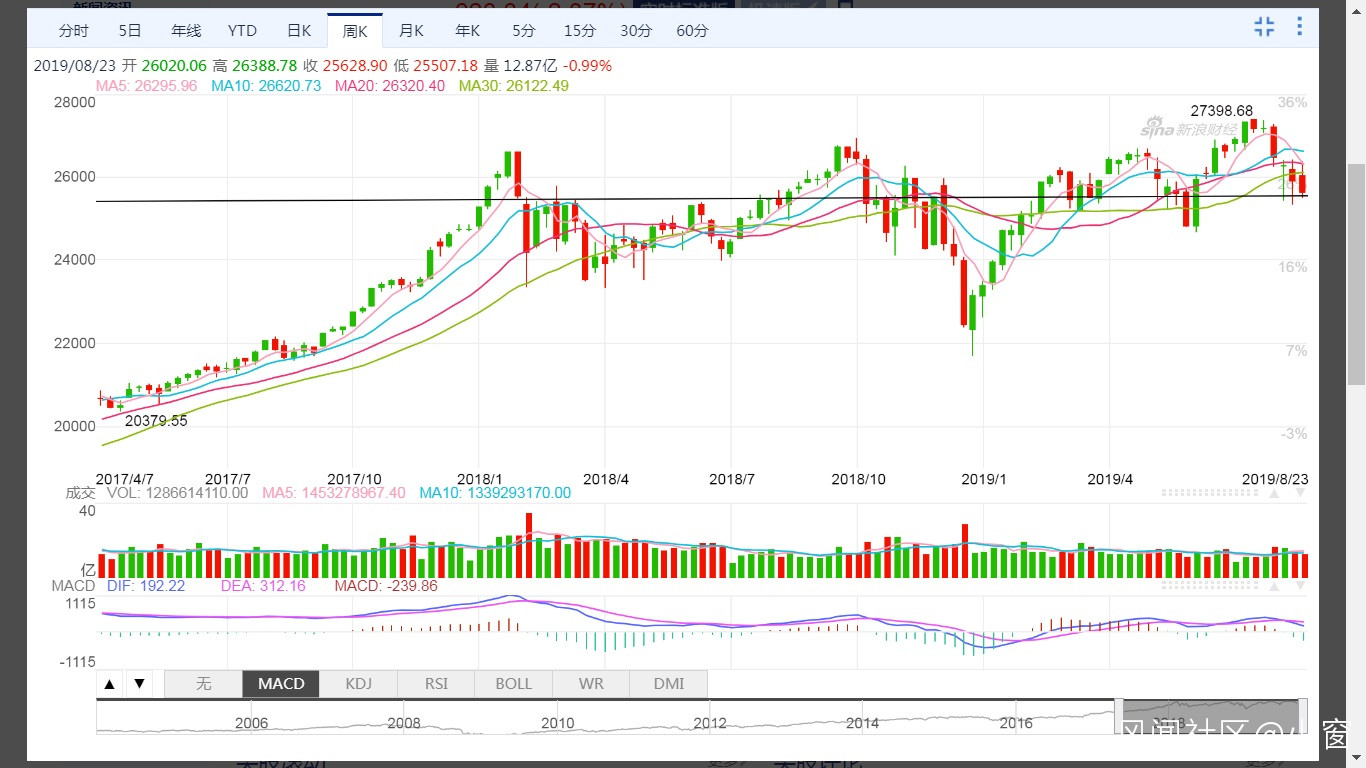Screen dimensions: 1366x768
Task: Open the three-dot more options menu
Action: (1300, 27)
